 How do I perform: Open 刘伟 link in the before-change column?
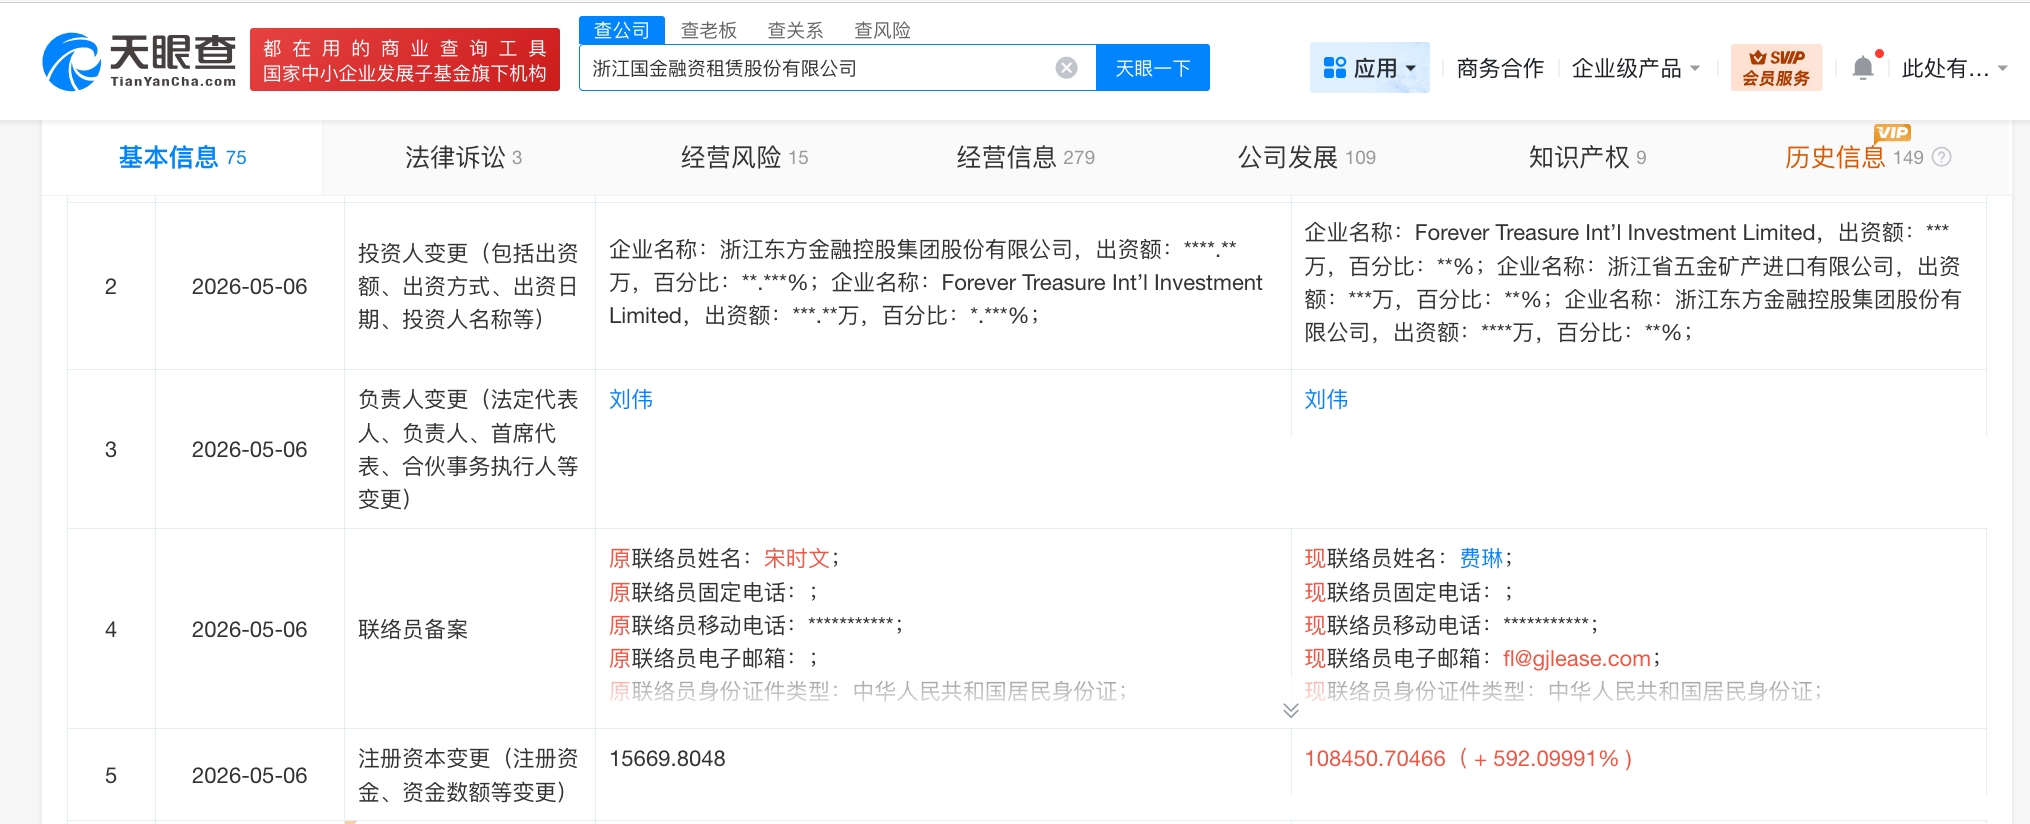pyautogui.click(x=631, y=399)
